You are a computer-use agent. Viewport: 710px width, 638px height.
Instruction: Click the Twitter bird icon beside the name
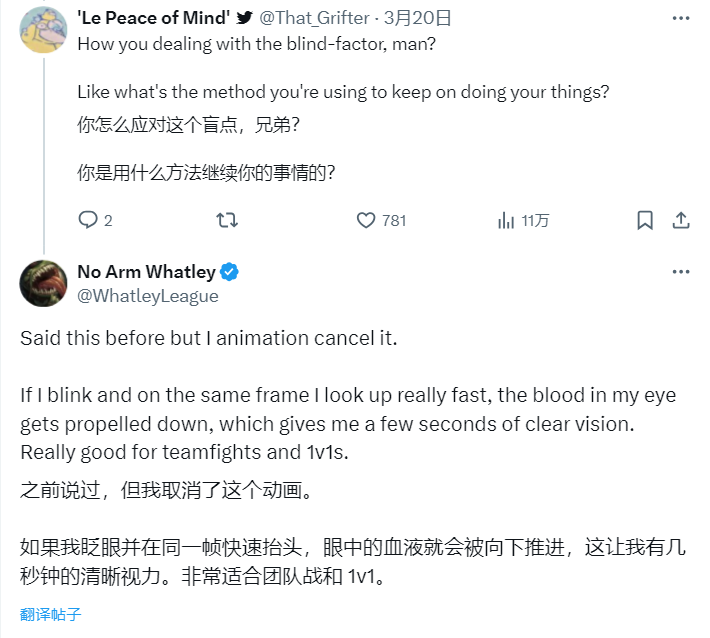[245, 18]
